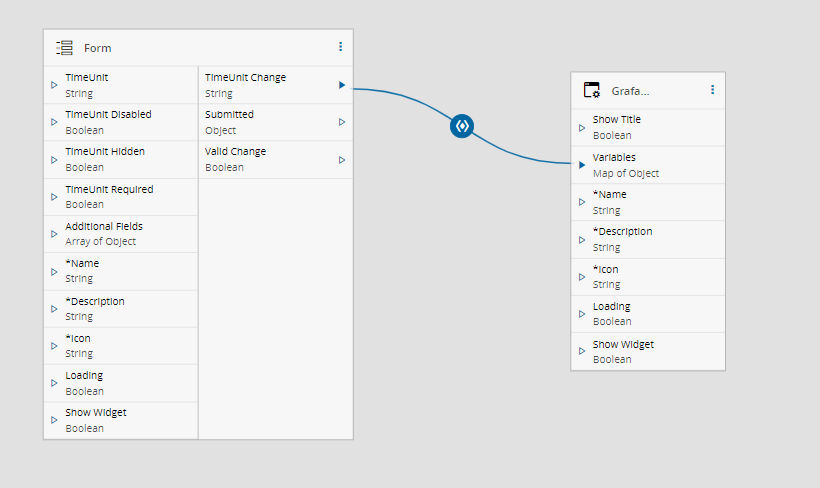Click the Valid Change output port arrow
The width and height of the screenshot is (820, 488).
tap(342, 159)
